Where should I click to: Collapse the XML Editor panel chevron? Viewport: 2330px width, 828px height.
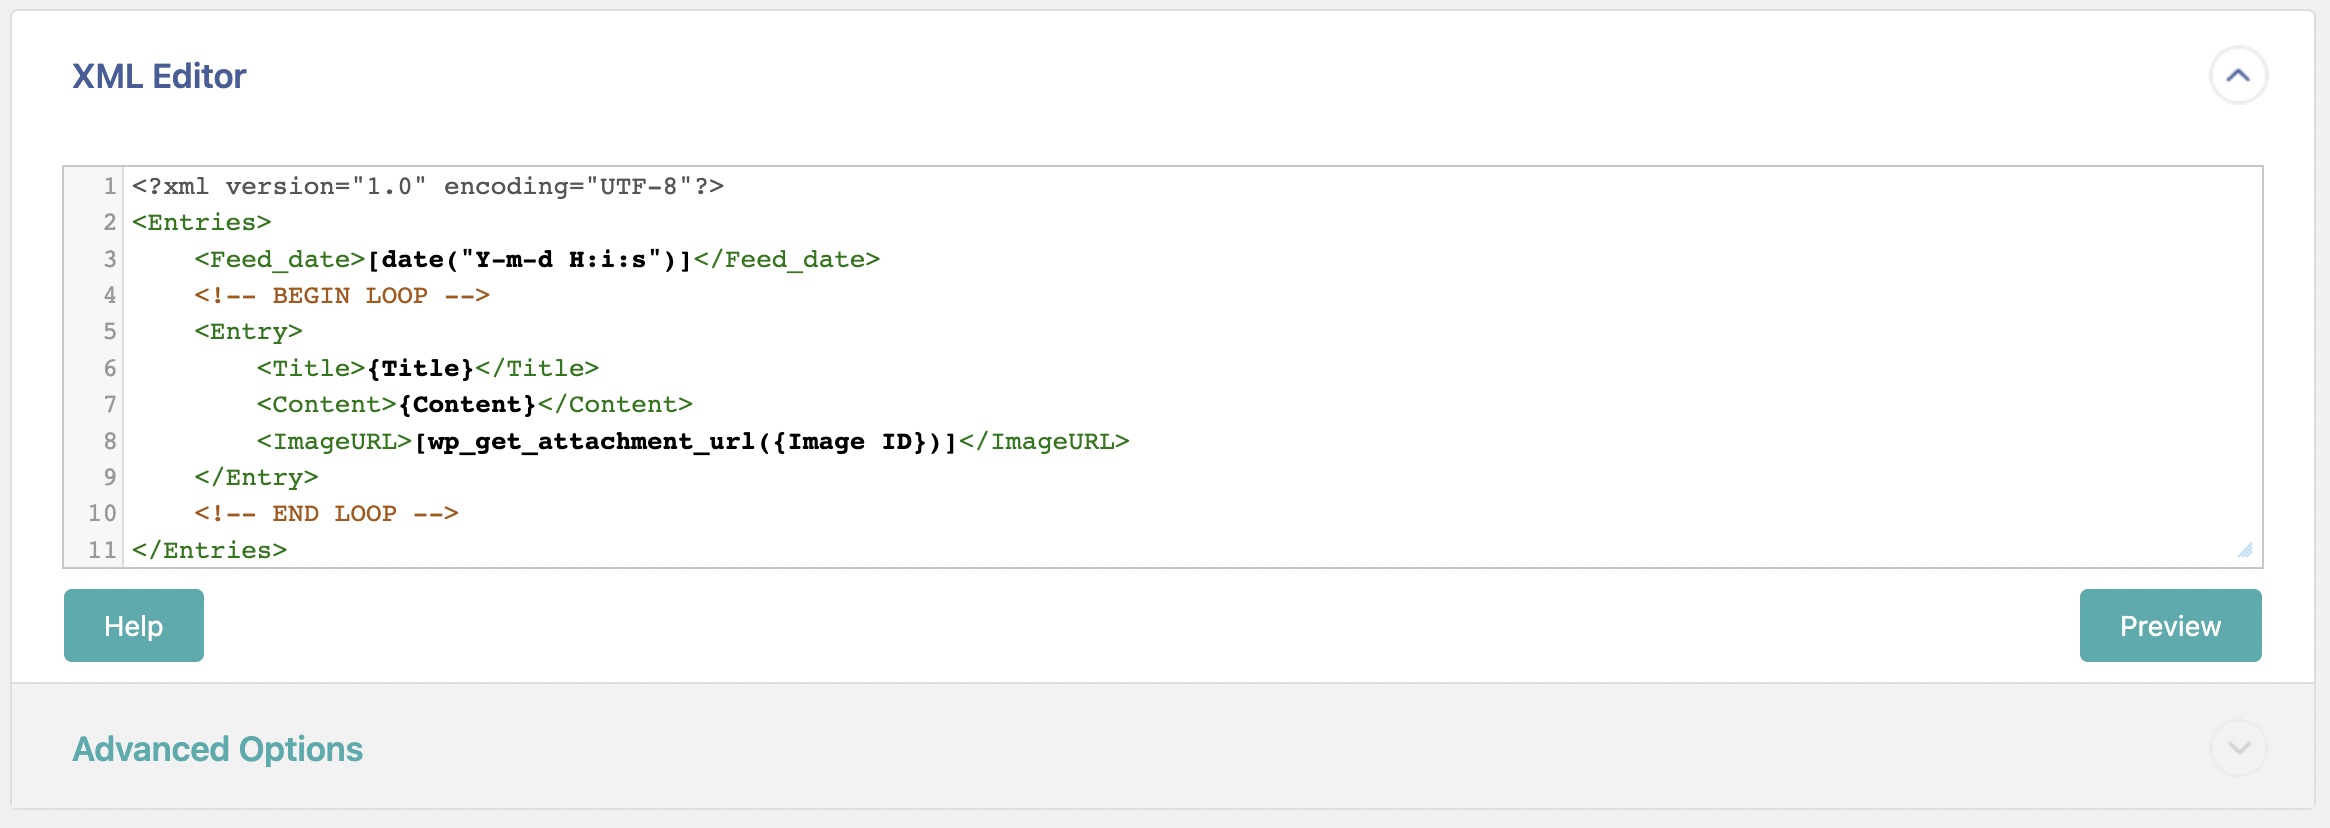click(x=2238, y=76)
